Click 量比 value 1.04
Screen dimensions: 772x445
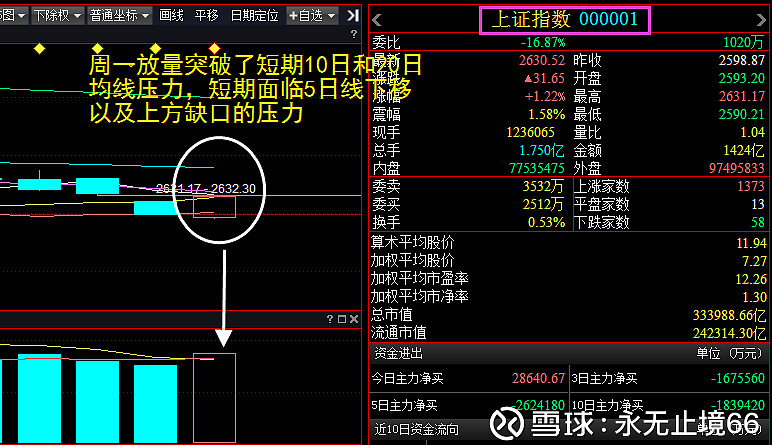coord(752,132)
